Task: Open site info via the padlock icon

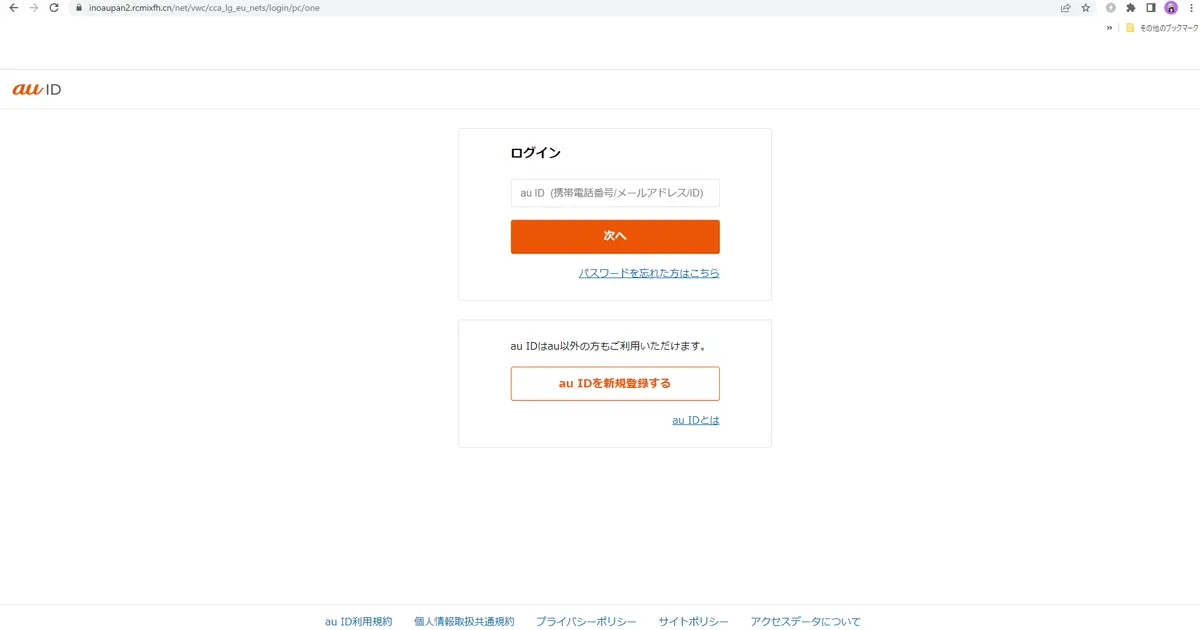Action: 78,8
